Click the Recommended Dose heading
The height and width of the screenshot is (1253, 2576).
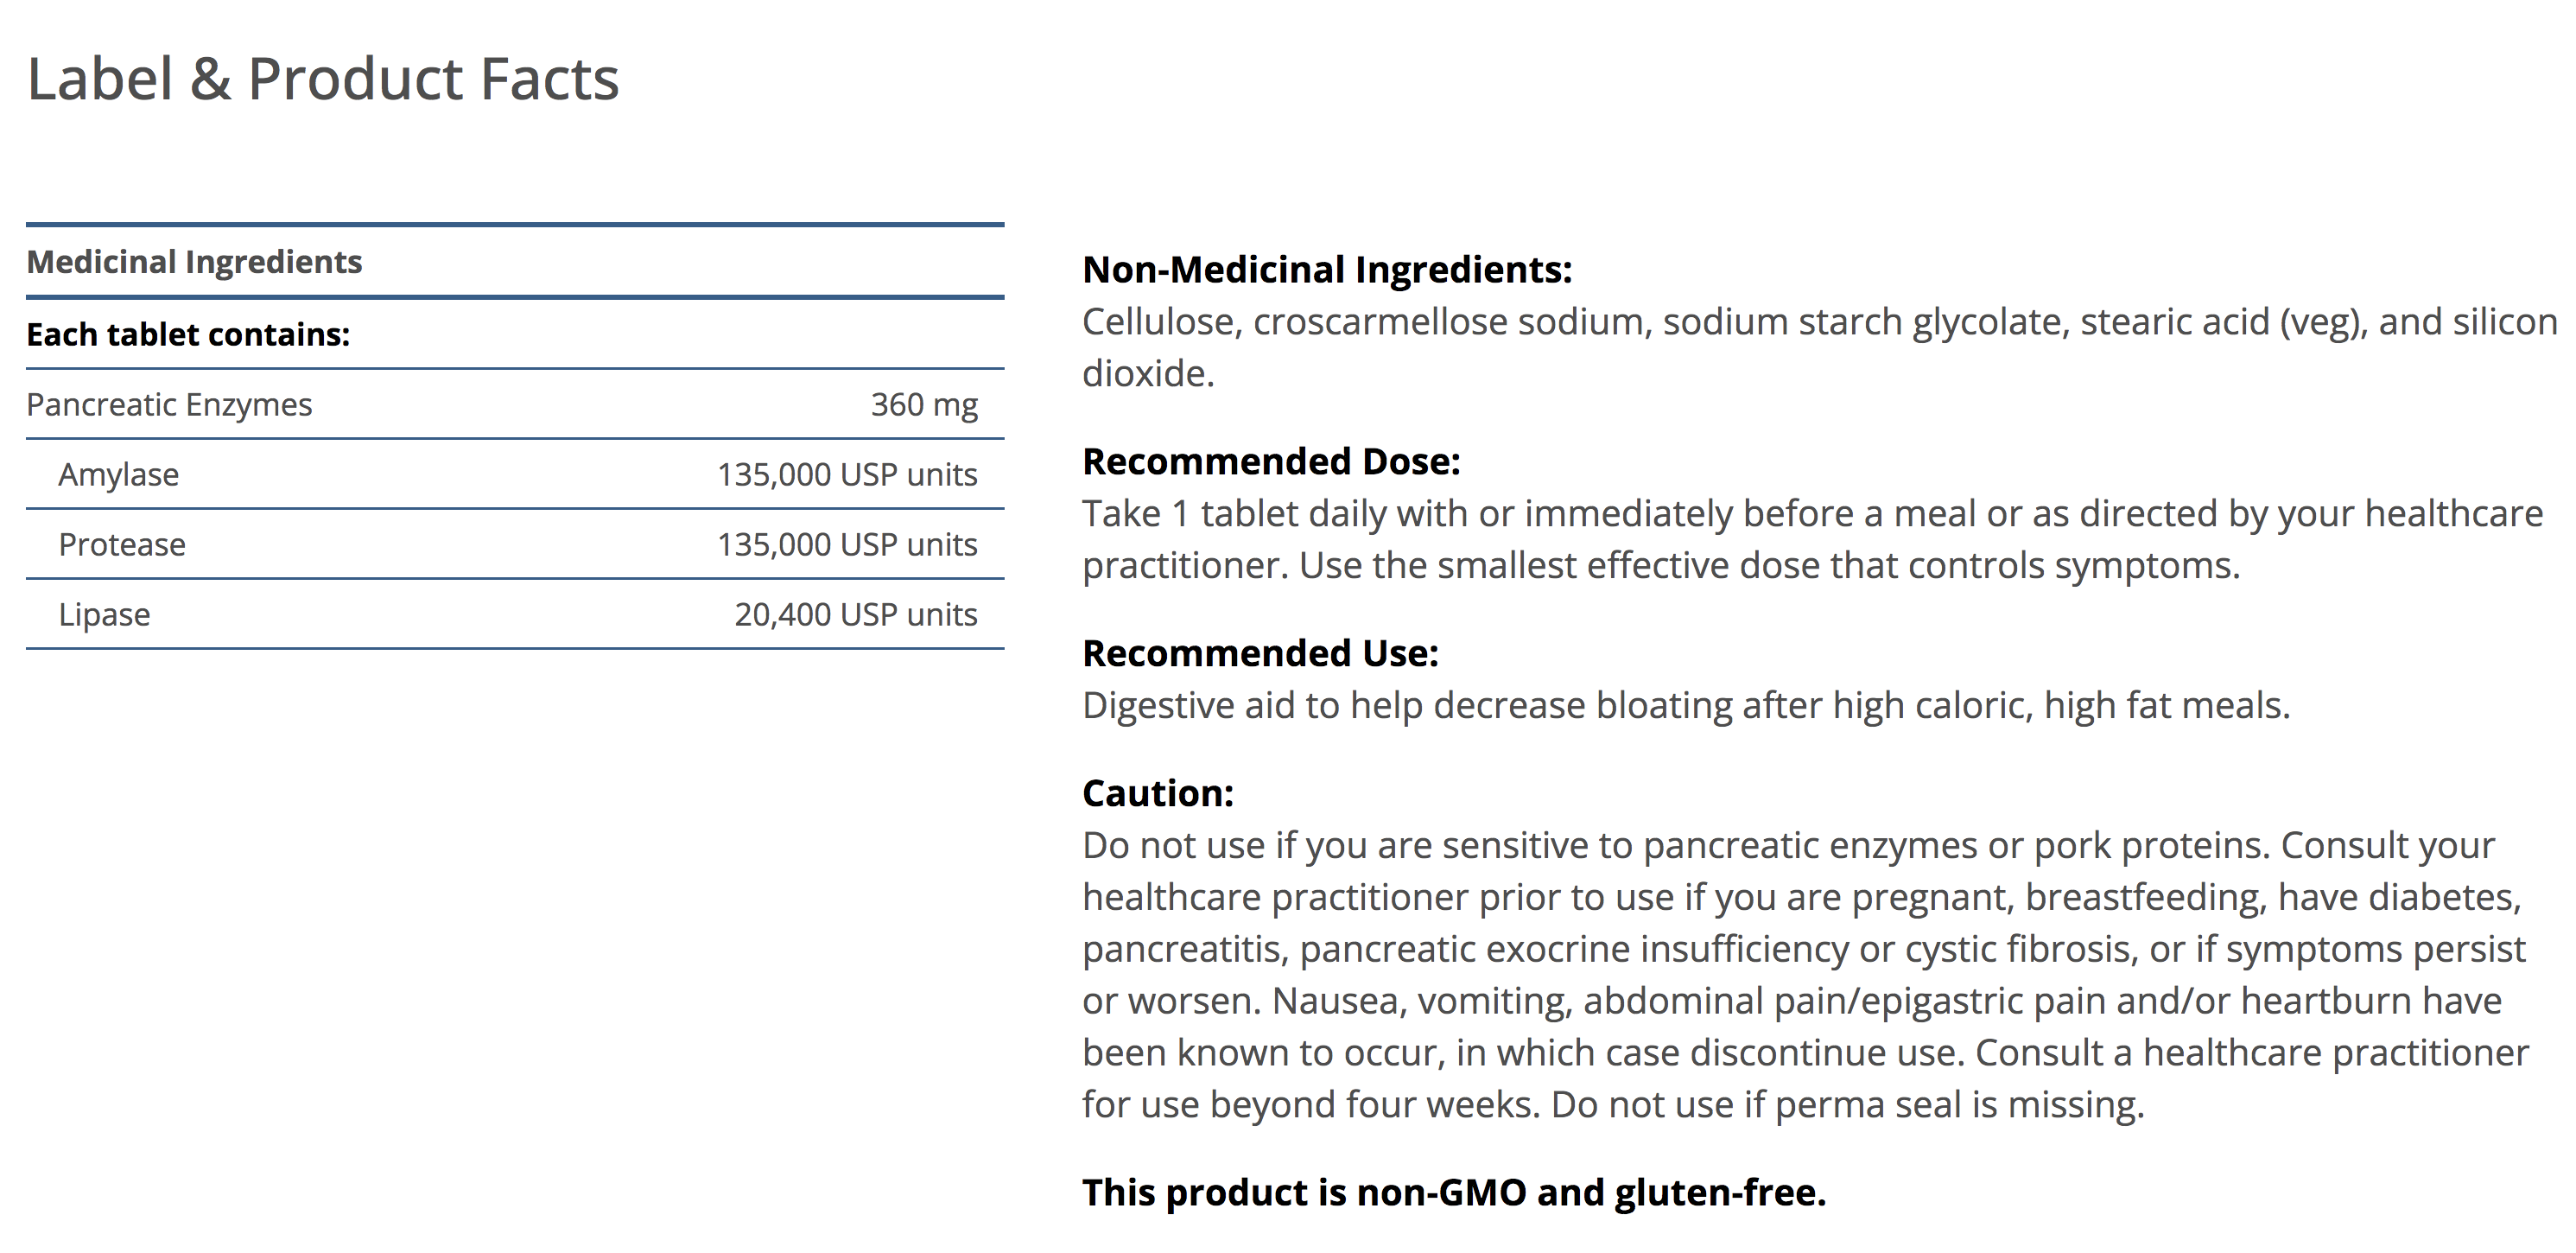point(1271,462)
